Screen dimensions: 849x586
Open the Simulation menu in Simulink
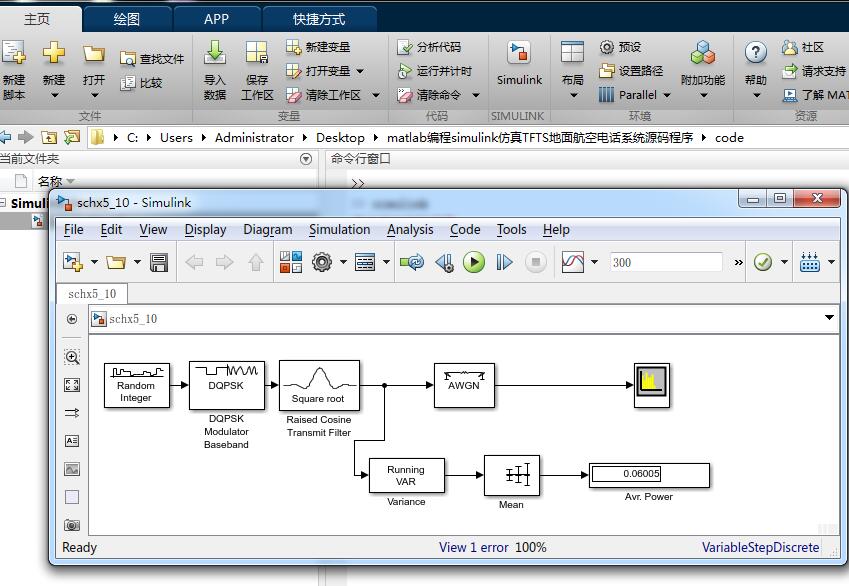339,230
